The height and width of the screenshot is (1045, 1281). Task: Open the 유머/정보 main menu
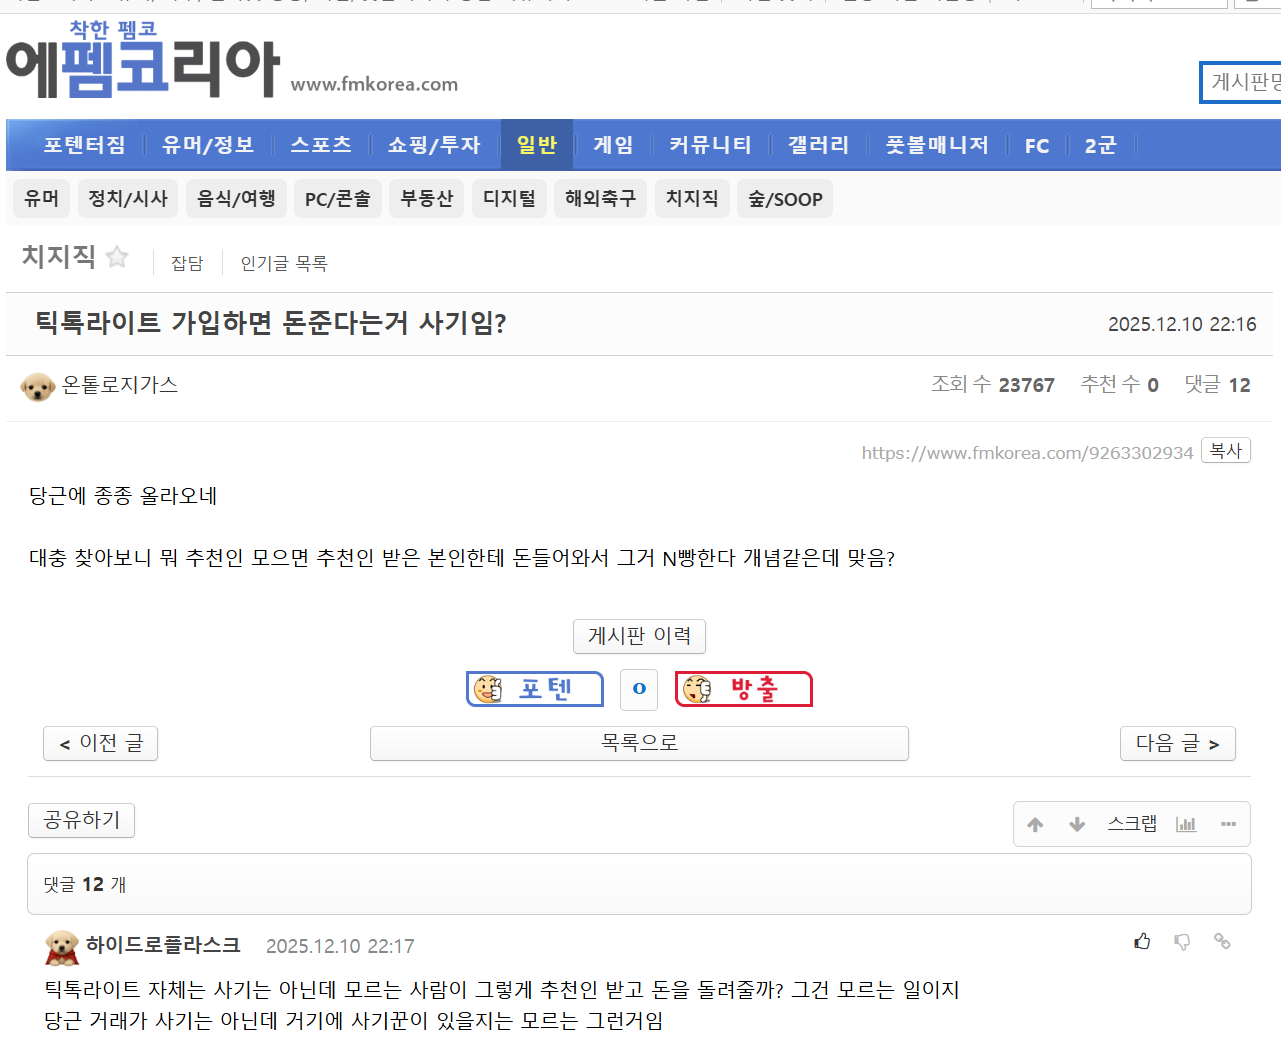(x=208, y=145)
